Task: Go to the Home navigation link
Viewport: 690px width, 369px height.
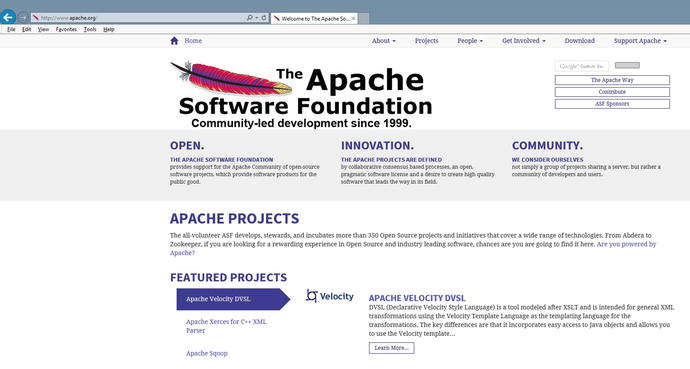Action: click(x=193, y=40)
